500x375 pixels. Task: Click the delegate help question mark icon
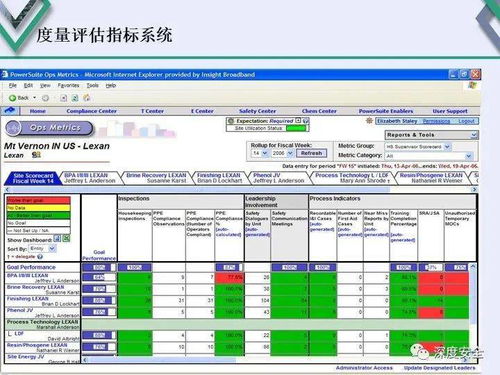[x=40, y=257]
